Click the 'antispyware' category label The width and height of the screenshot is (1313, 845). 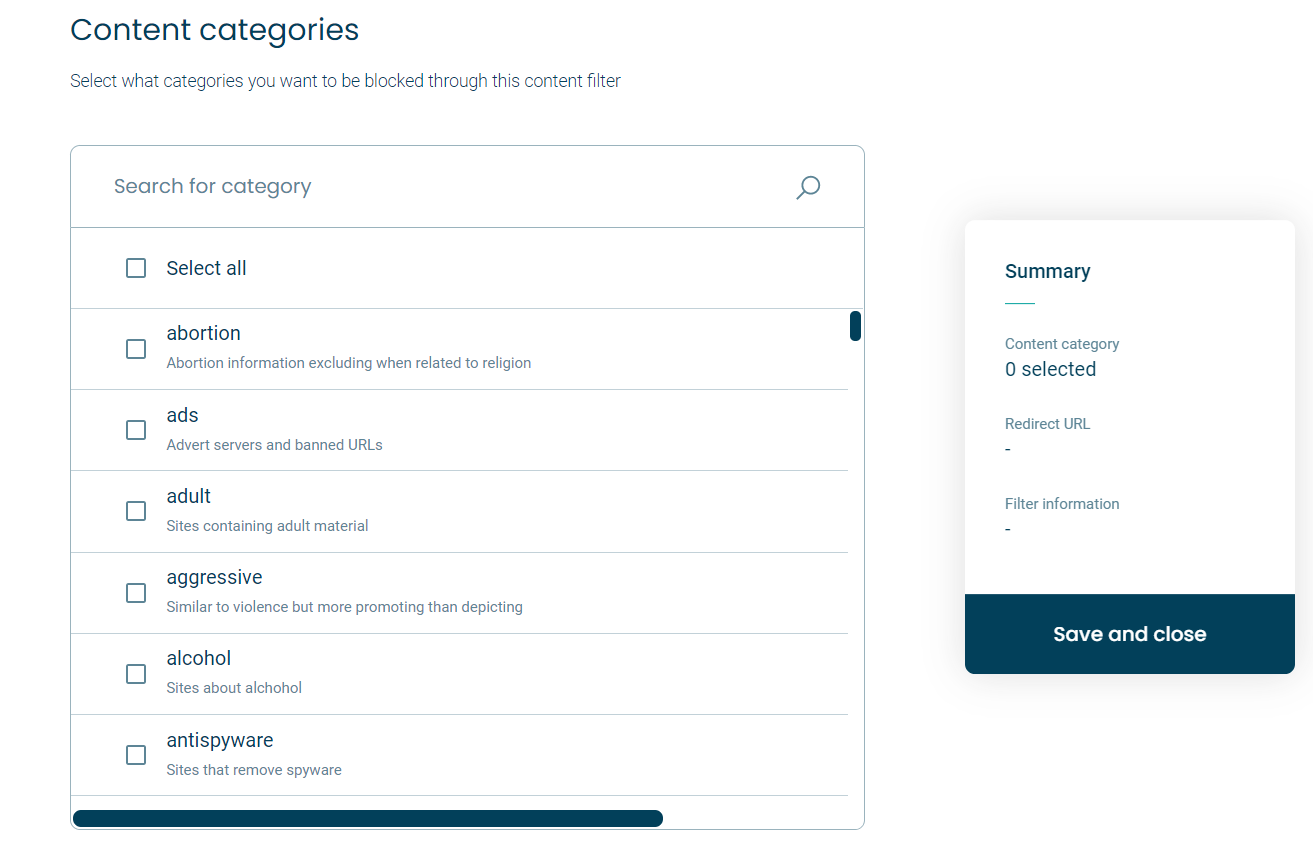(x=220, y=740)
